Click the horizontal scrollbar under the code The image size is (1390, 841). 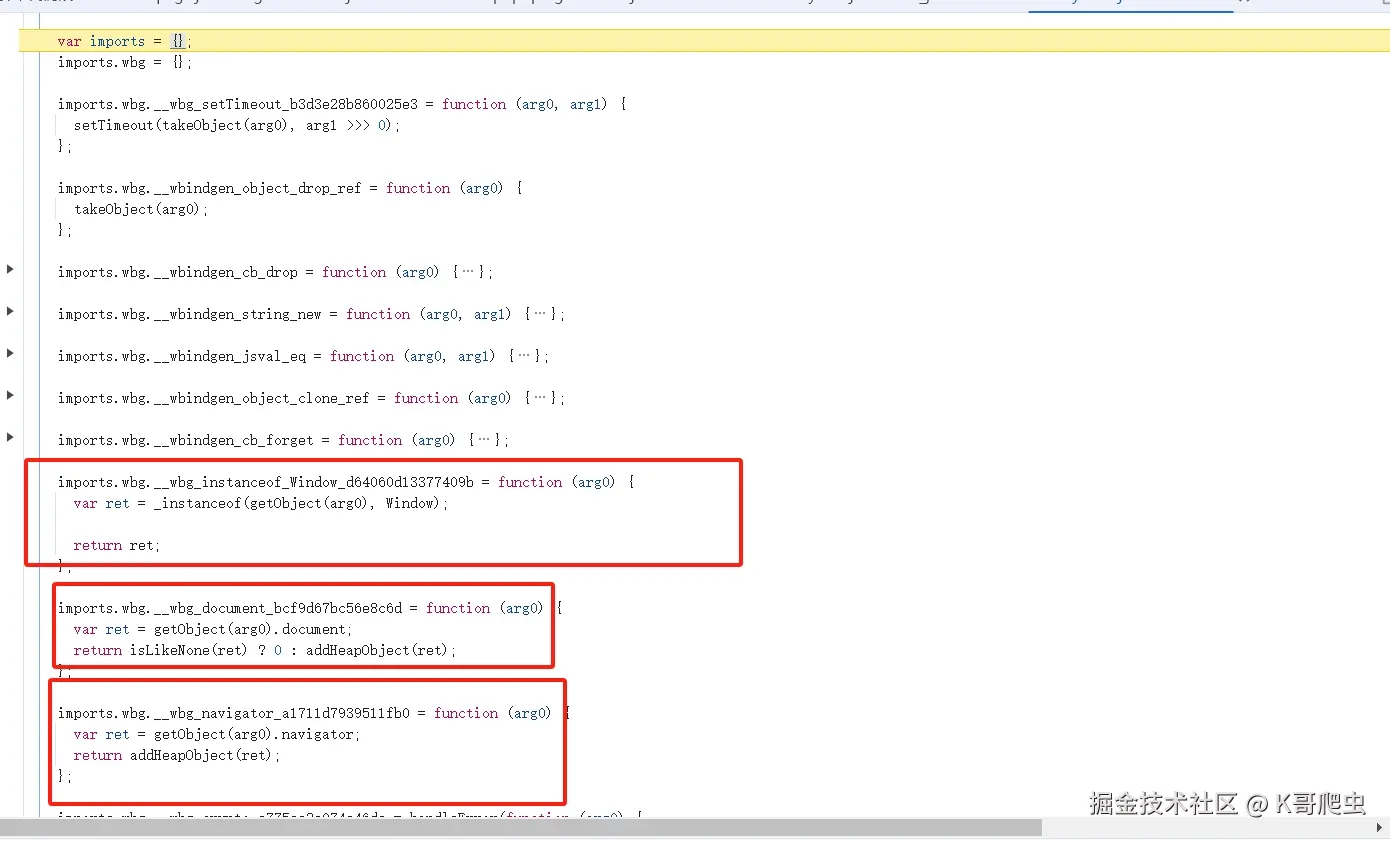click(x=520, y=828)
